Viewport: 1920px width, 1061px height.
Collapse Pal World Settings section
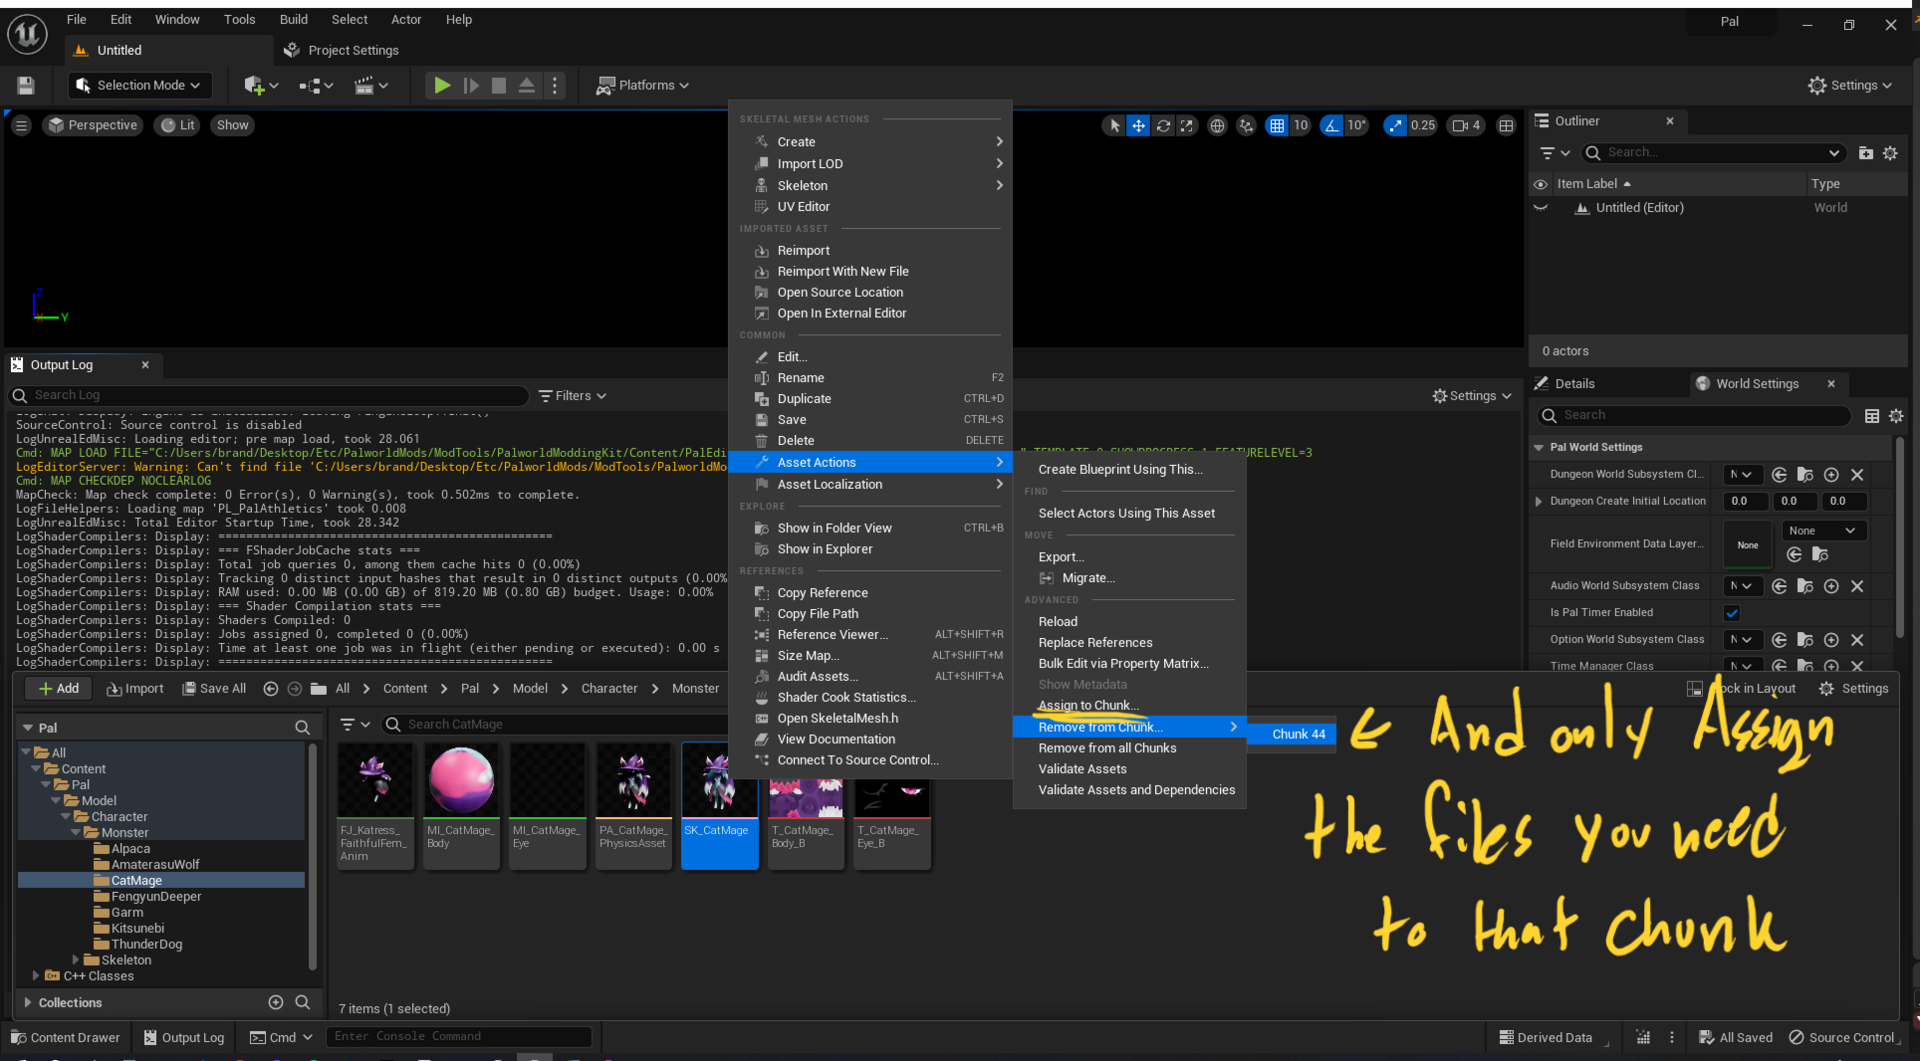[1539, 447]
